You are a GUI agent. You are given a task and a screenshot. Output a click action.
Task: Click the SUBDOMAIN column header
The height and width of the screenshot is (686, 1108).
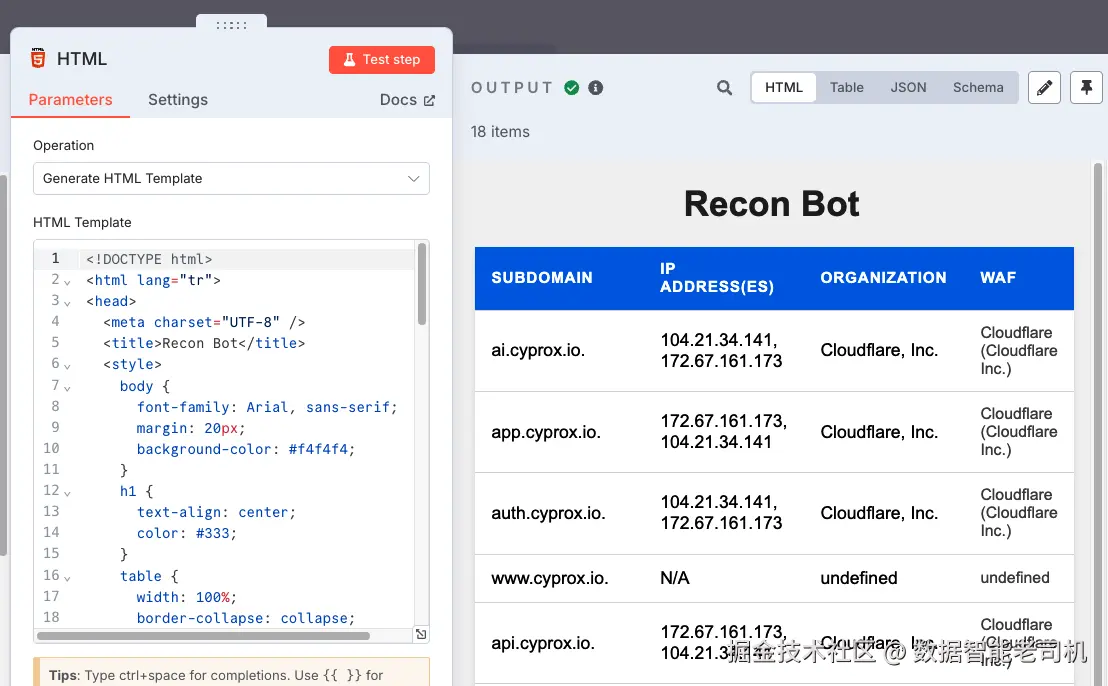[x=542, y=278]
